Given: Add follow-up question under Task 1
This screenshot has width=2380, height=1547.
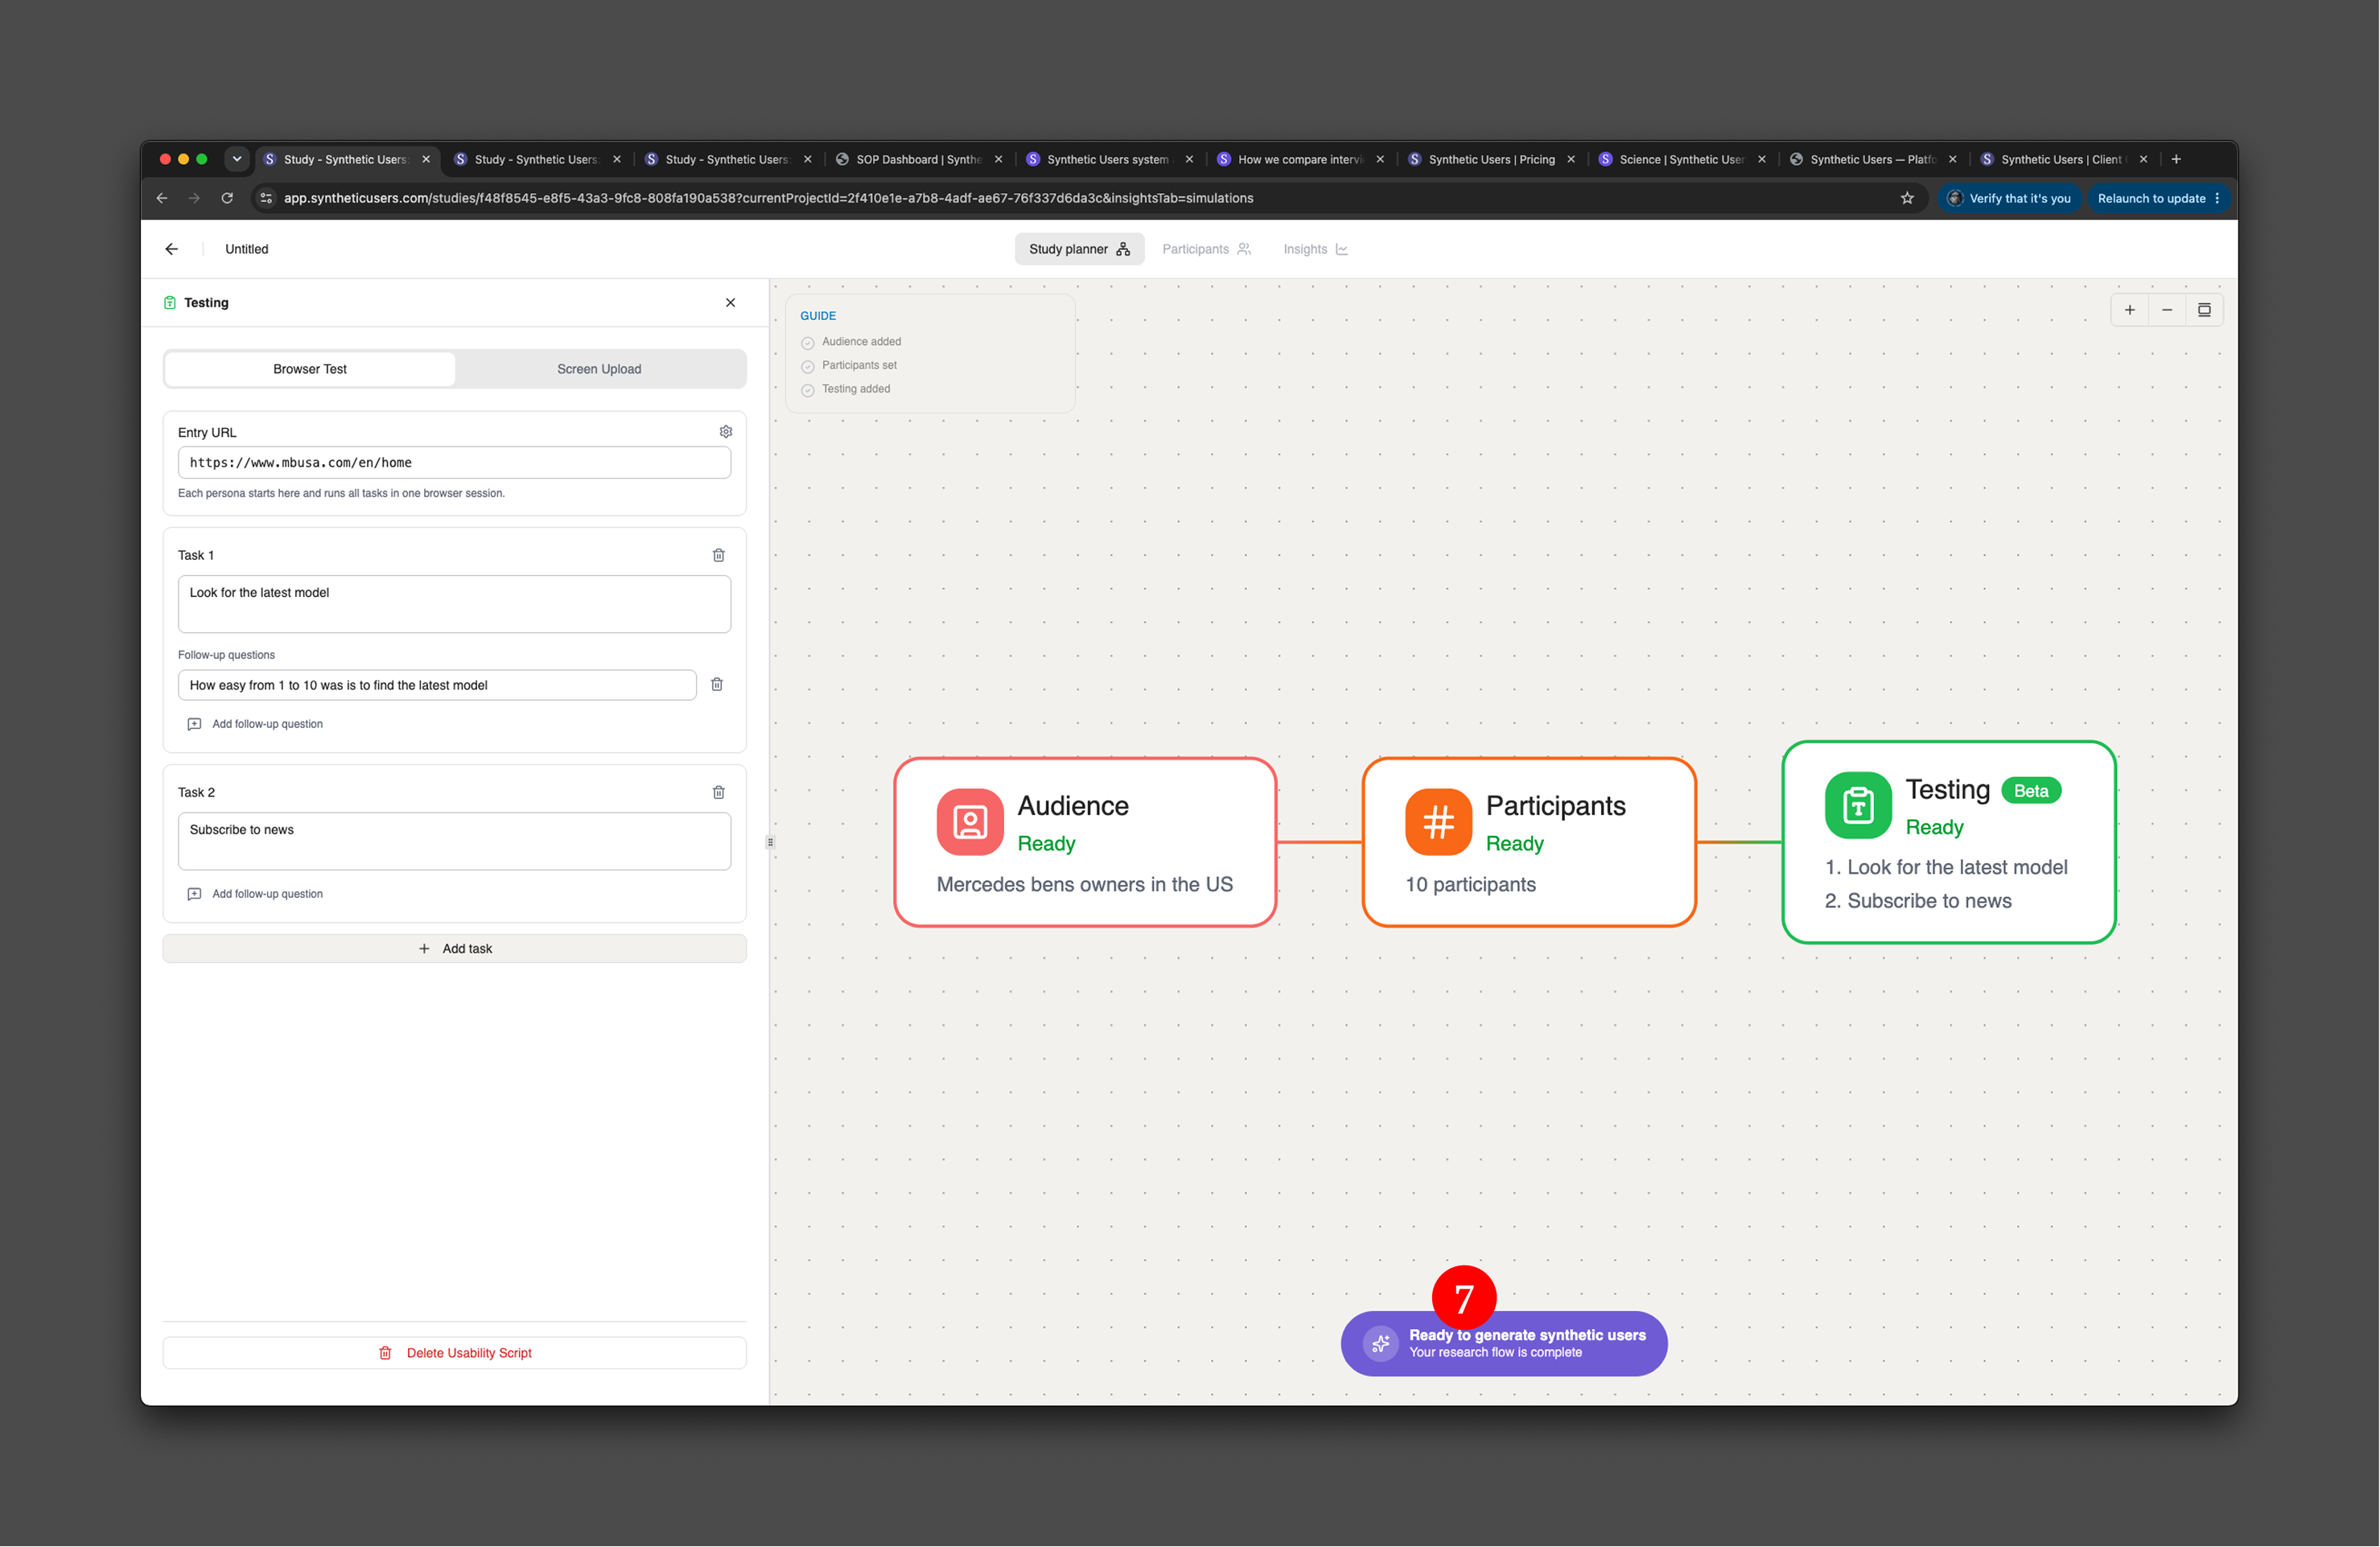Looking at the screenshot, I should coord(255,724).
